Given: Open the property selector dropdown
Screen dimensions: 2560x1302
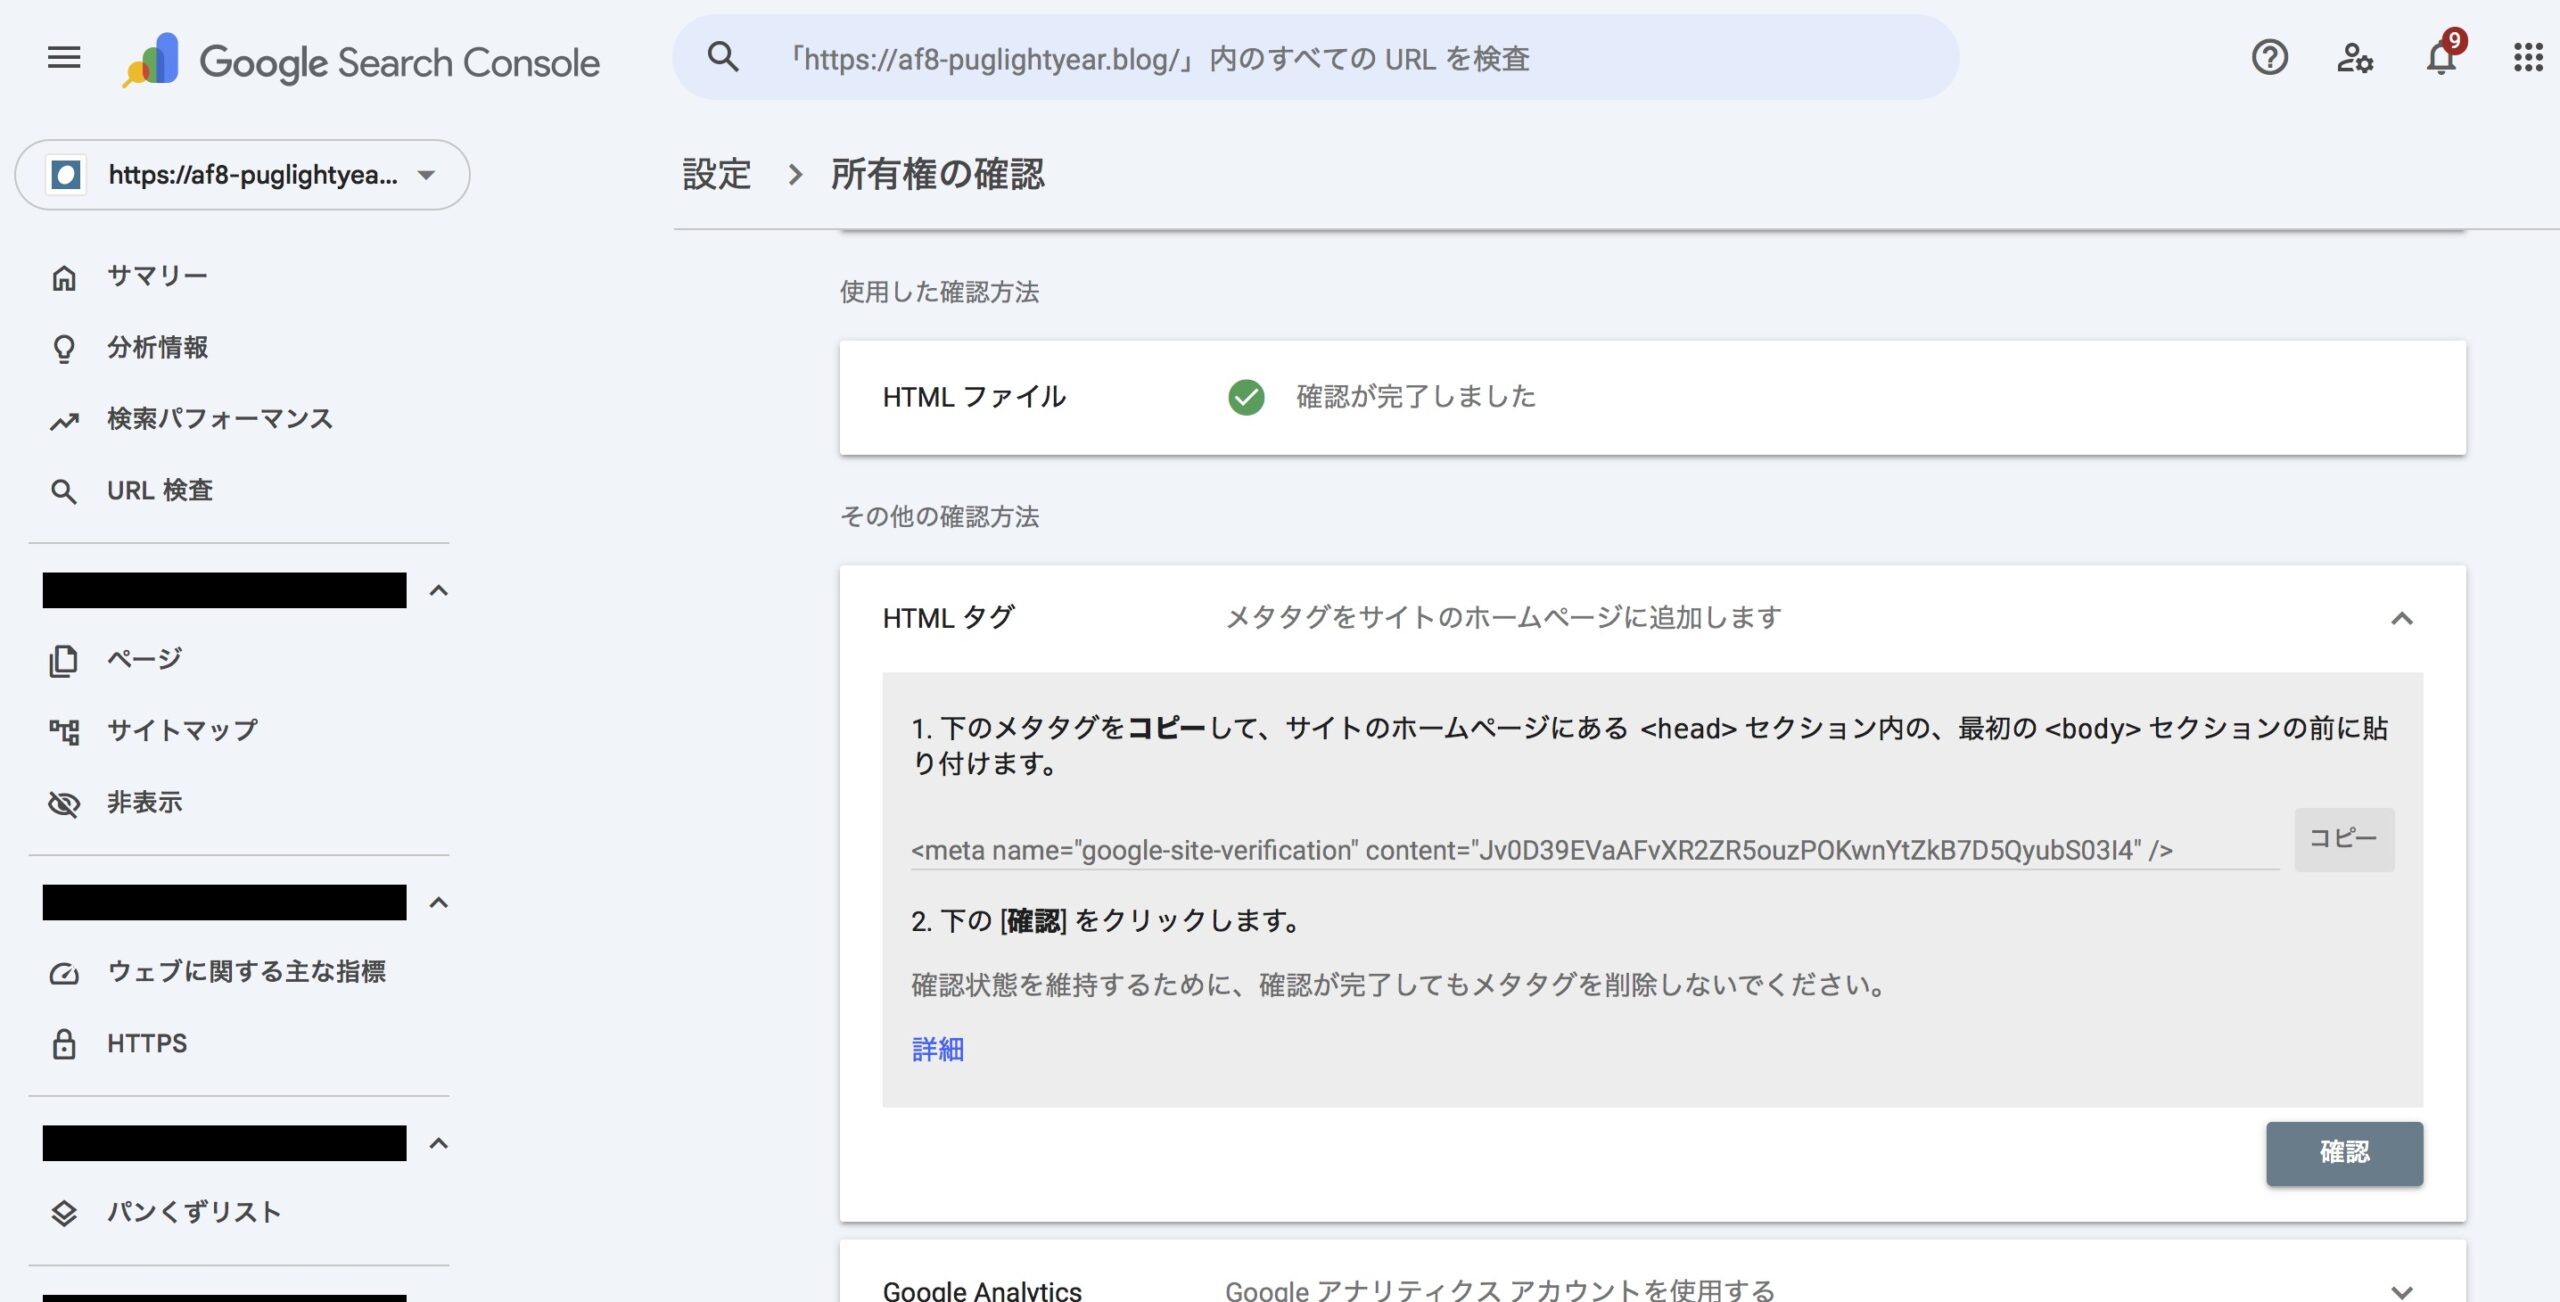Looking at the screenshot, I should 242,175.
